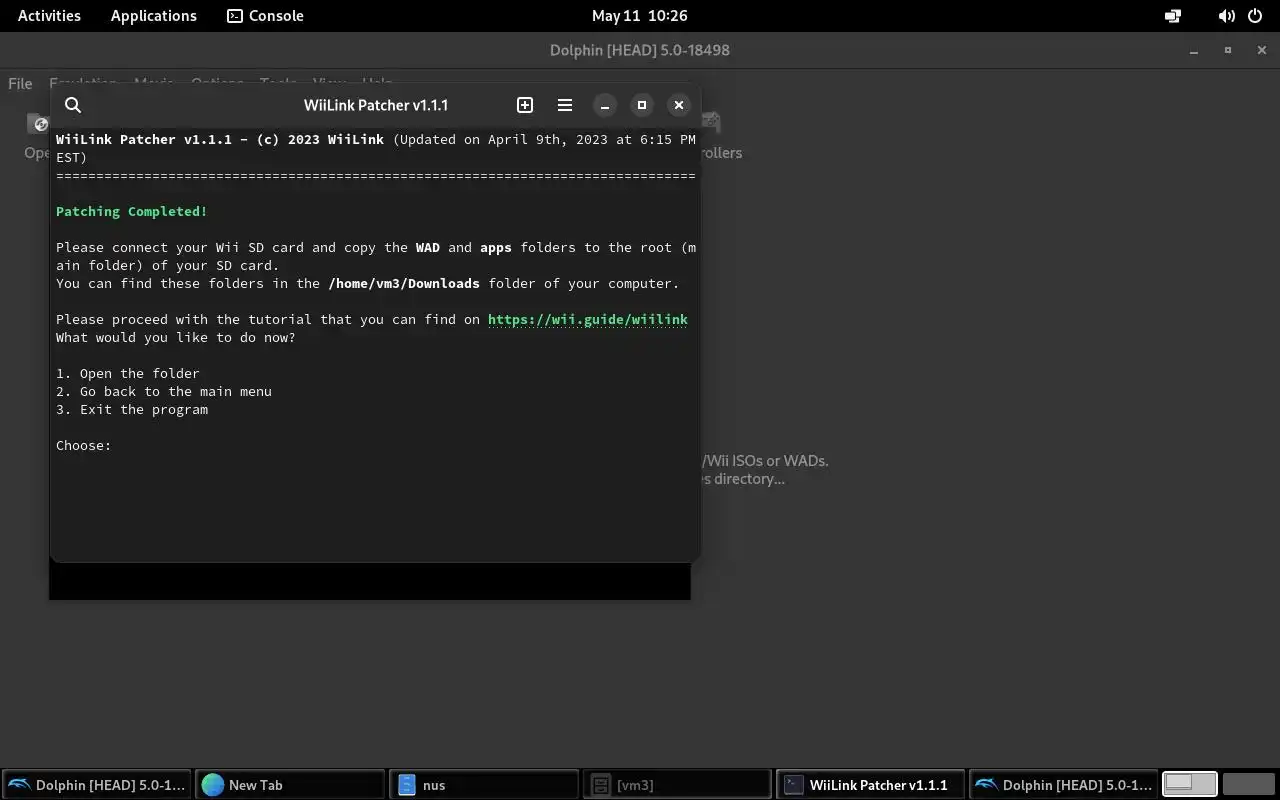Open the Dolphin File menu

click(20, 84)
